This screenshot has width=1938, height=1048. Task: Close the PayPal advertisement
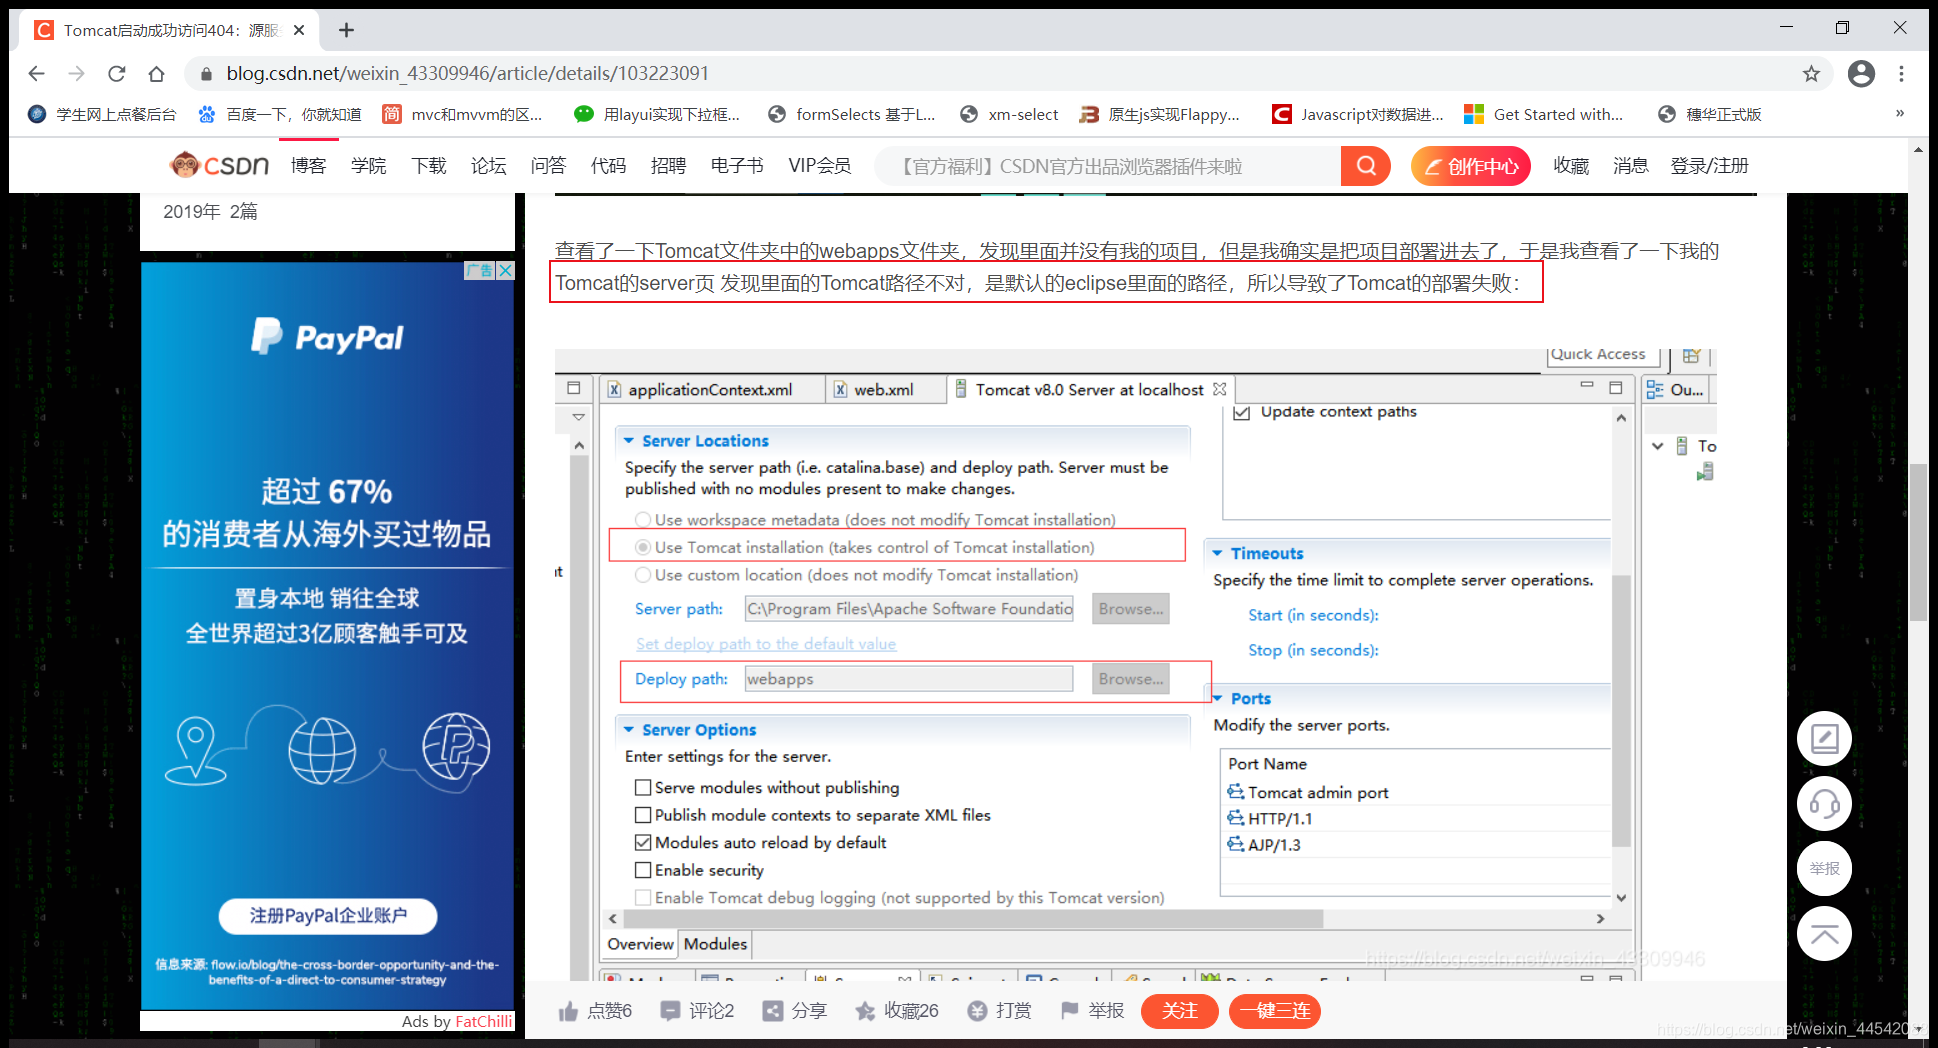coord(506,270)
